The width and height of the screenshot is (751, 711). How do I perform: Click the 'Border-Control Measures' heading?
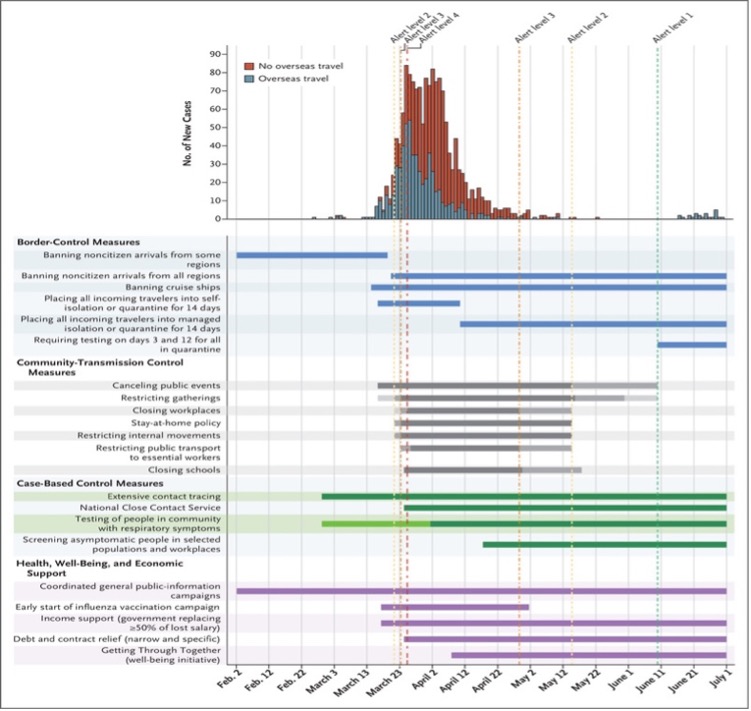tap(79, 242)
